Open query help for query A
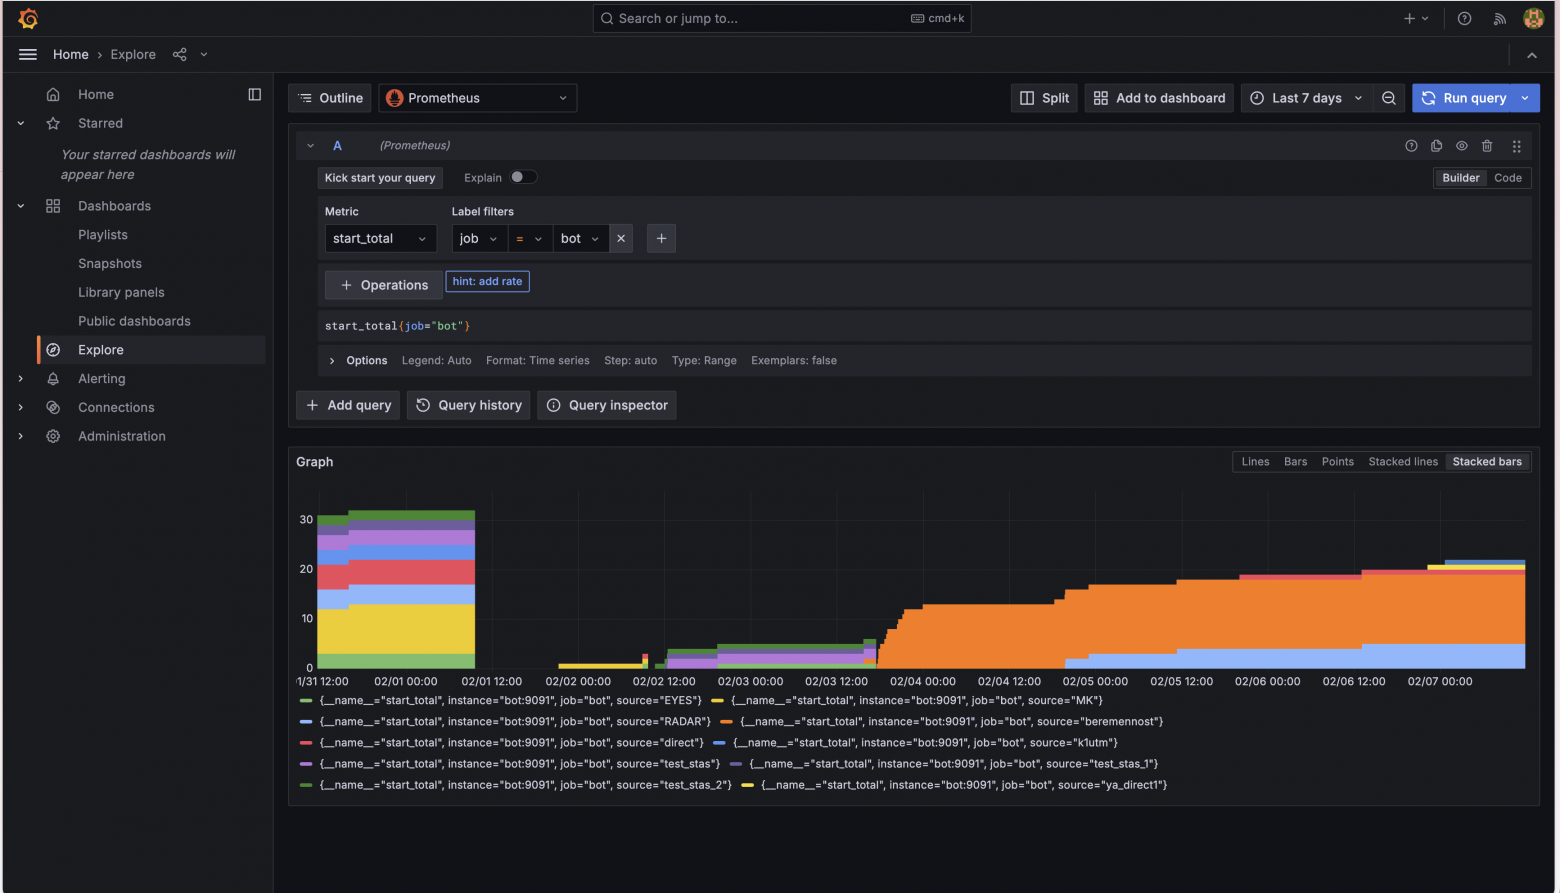The height and width of the screenshot is (893, 1560). 1411,145
